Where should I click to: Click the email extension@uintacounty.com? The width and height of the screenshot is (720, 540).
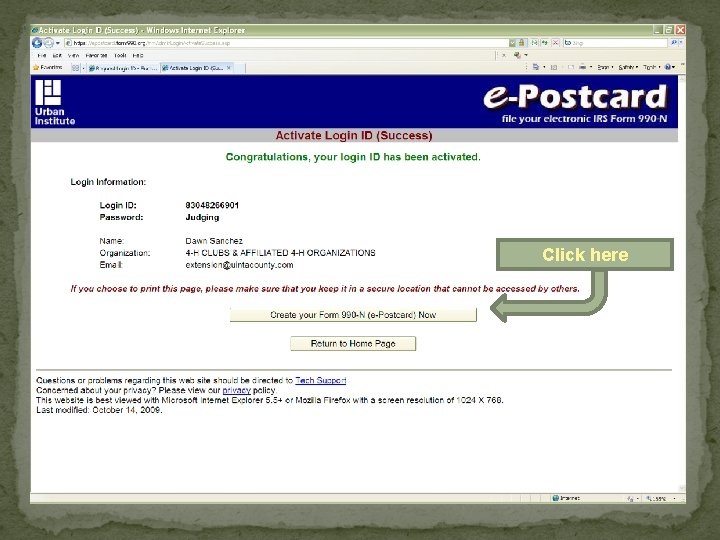[239, 265]
